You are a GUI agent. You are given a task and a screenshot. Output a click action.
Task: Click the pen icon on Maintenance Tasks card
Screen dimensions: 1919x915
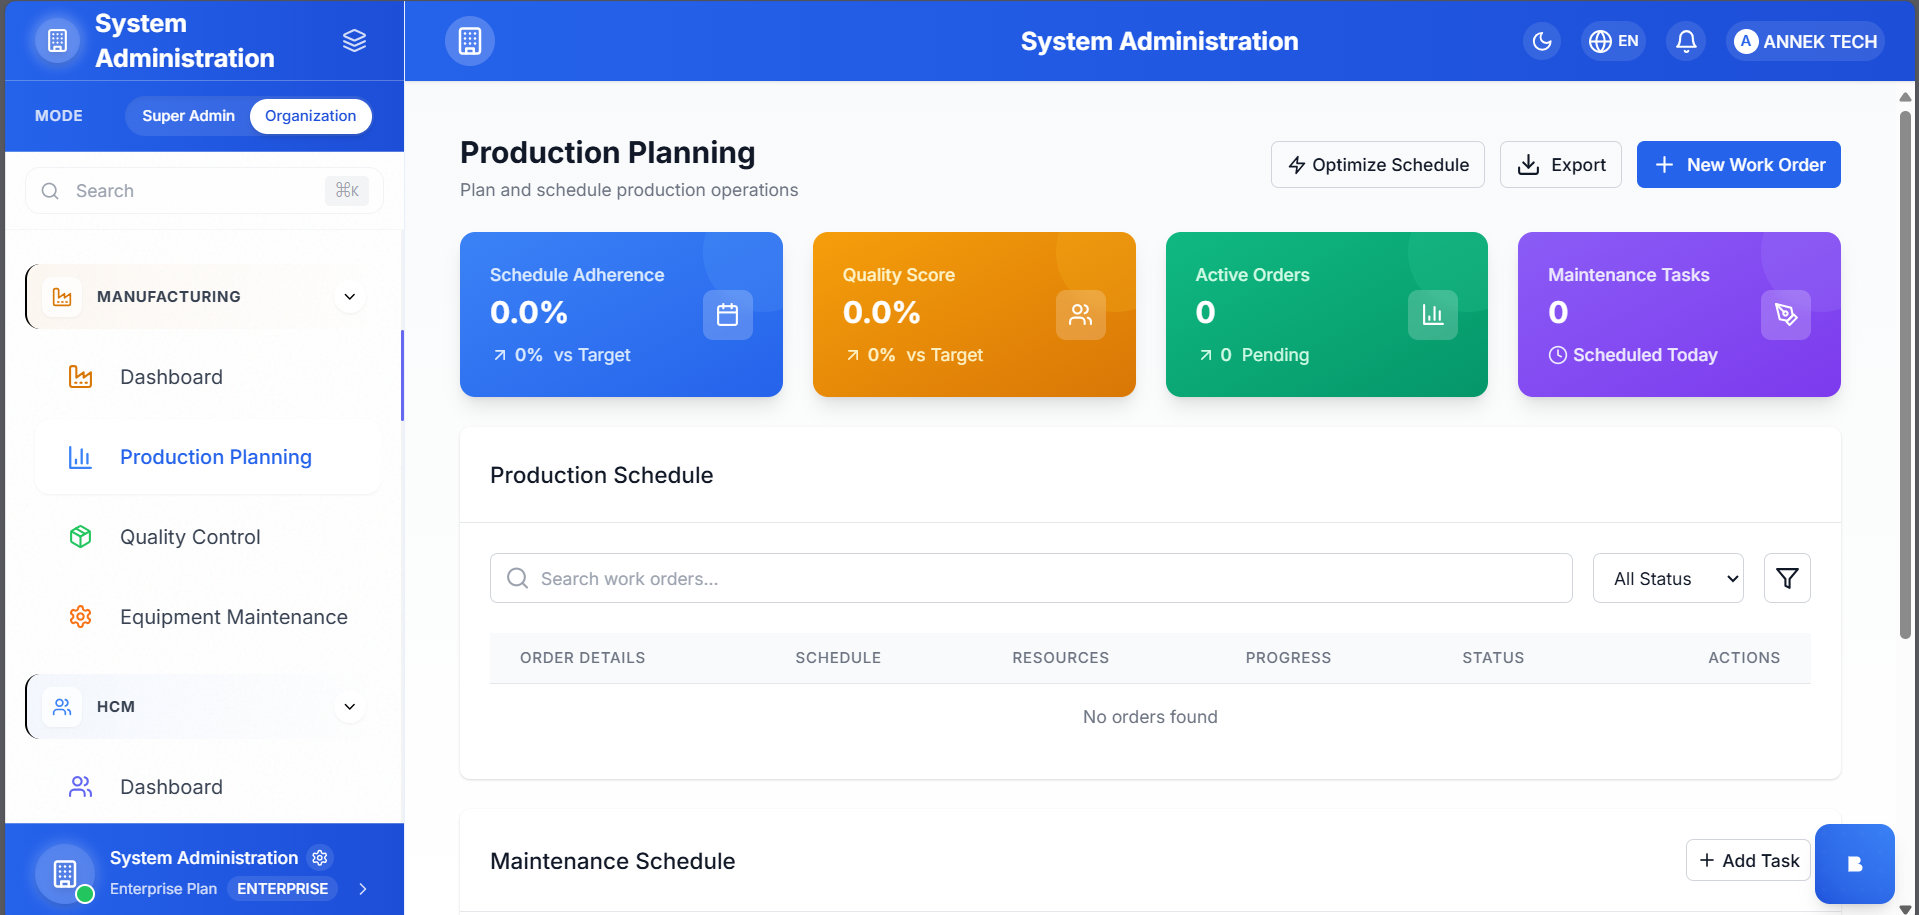coord(1786,315)
